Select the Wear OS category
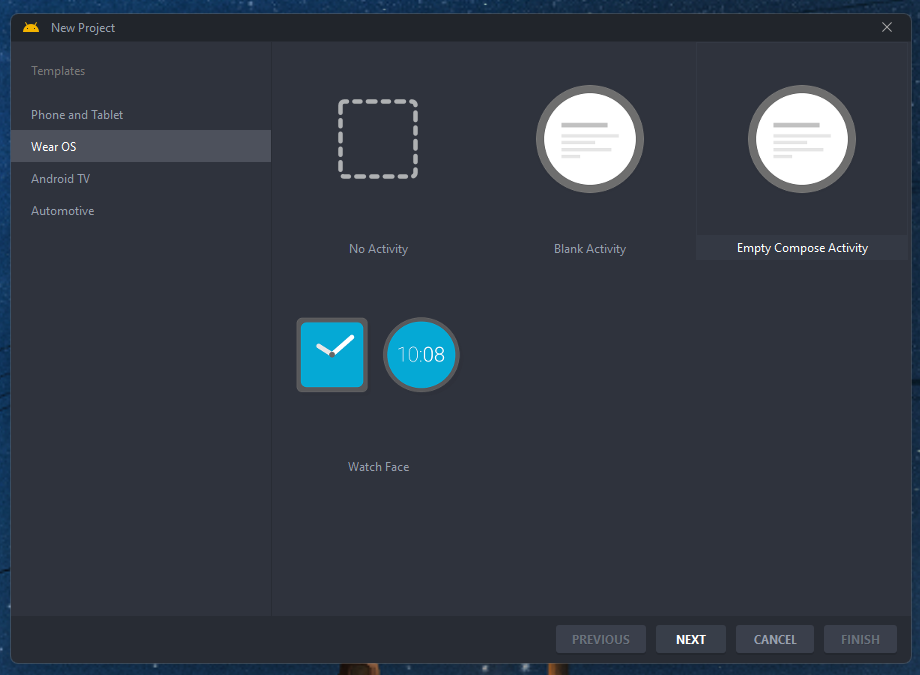 pos(54,147)
